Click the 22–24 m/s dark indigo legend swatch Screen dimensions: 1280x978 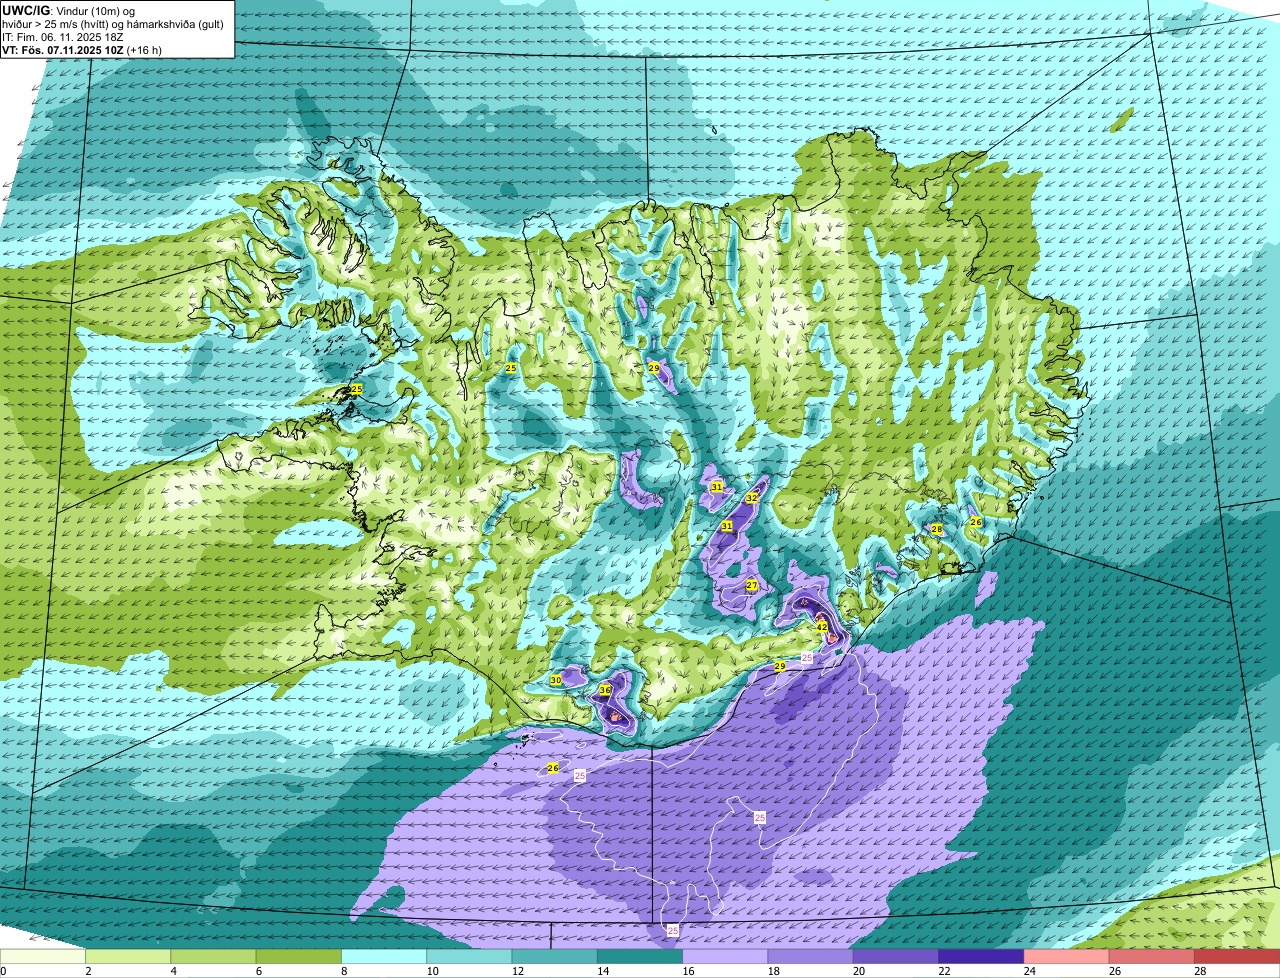pos(981,957)
